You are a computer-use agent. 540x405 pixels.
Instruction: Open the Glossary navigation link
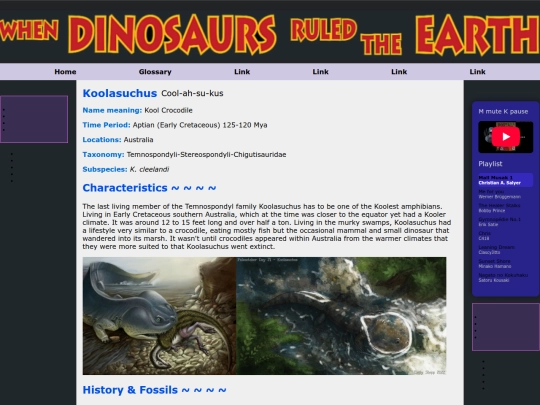click(155, 72)
